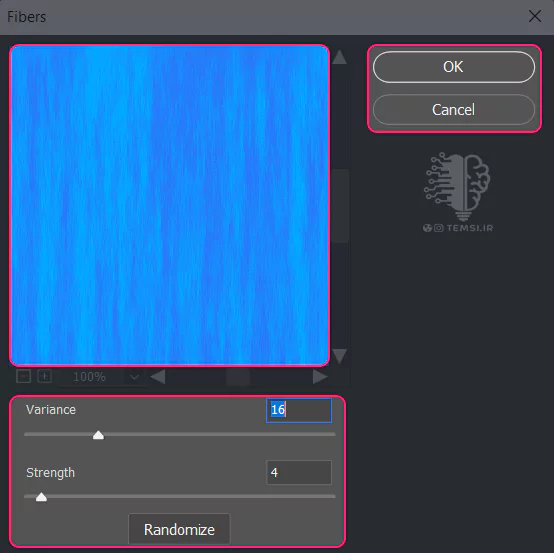Click the vertical preview scrollbar thumb
Image resolution: width=554 pixels, height=553 pixels.
340,206
